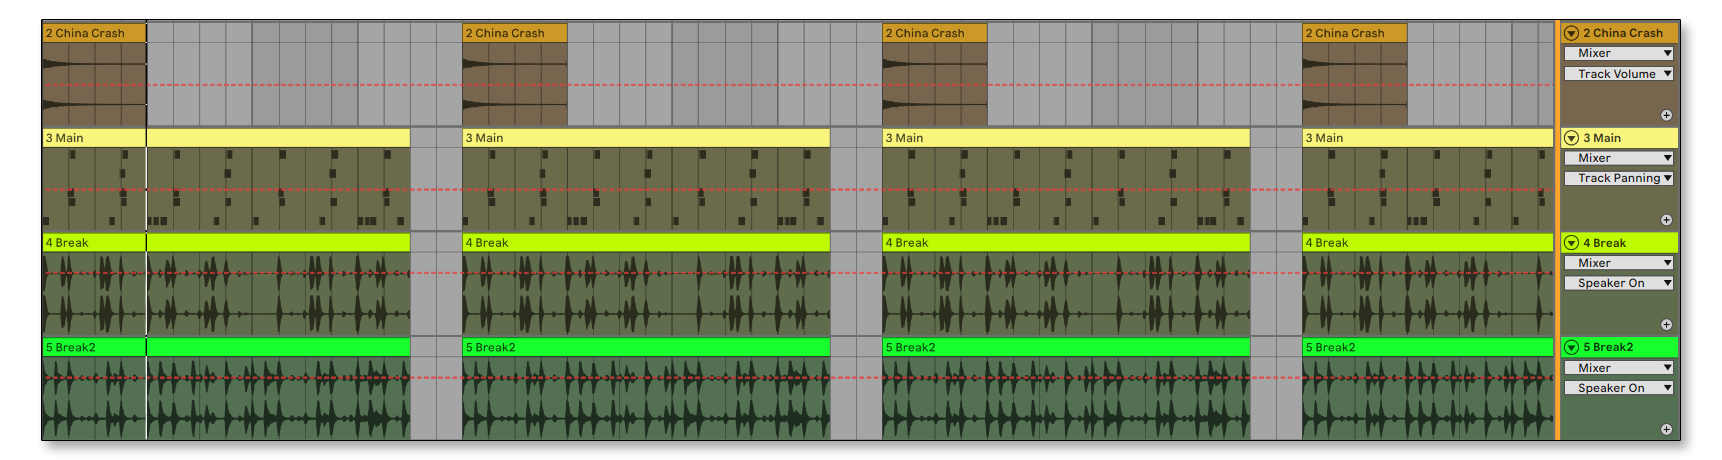
Task: Open Mixer dropdown on the 5 Break2 track
Action: 1618,368
